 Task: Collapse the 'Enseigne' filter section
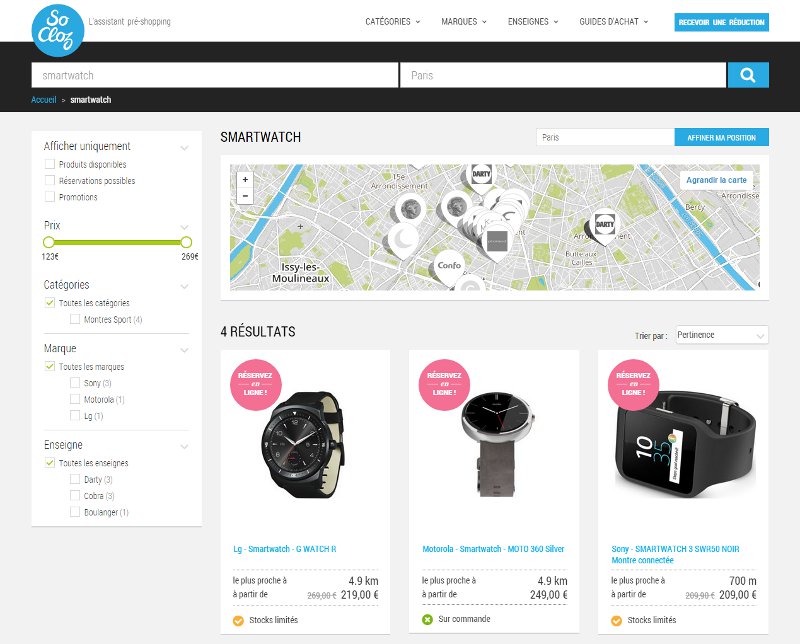coord(184,446)
